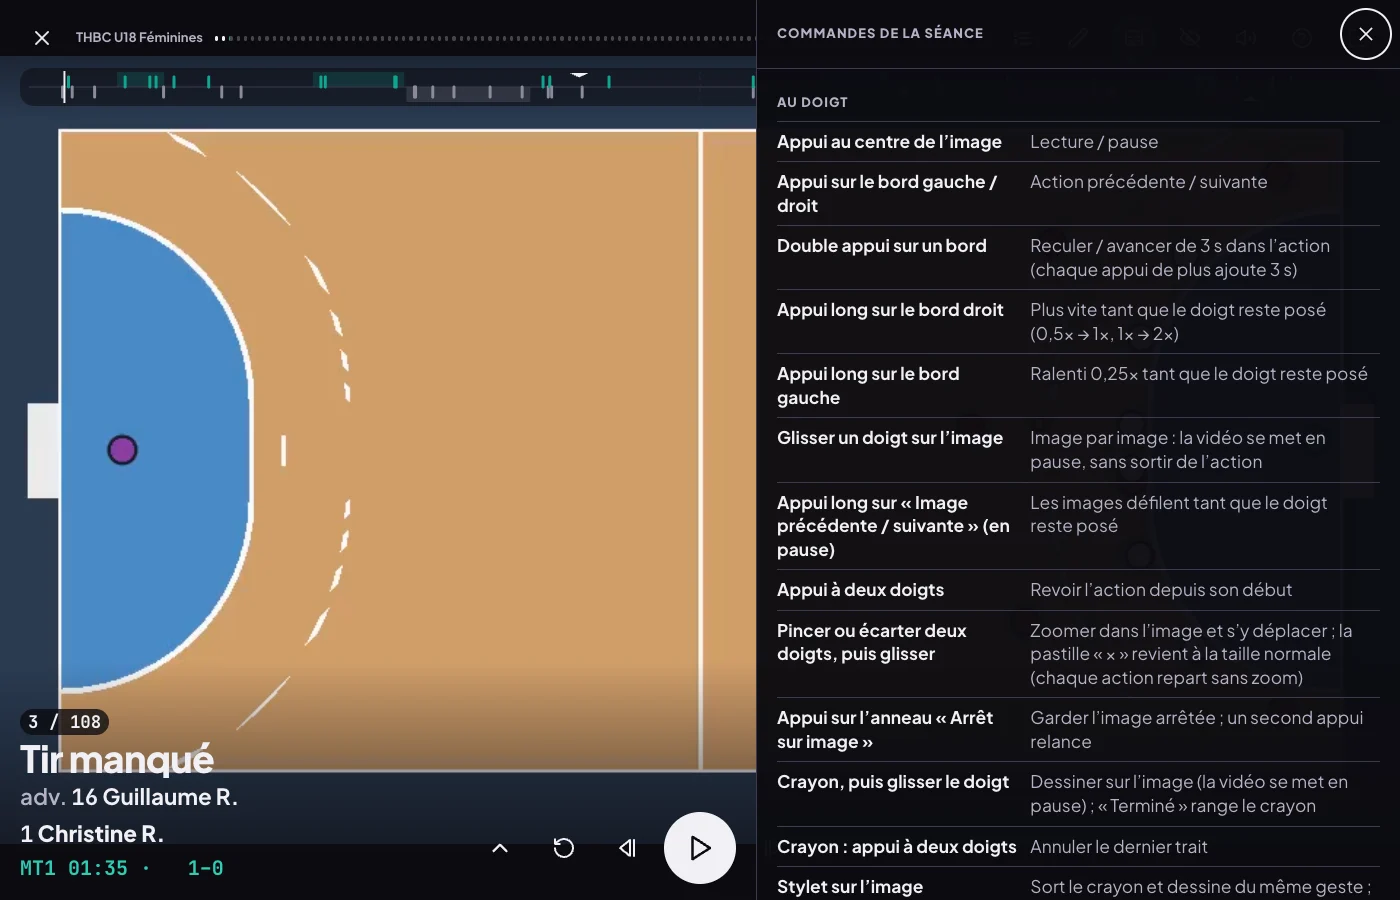Click the "Double appui sur un bord" label
Screen dimensions: 1400x900
pyautogui.click(x=882, y=246)
